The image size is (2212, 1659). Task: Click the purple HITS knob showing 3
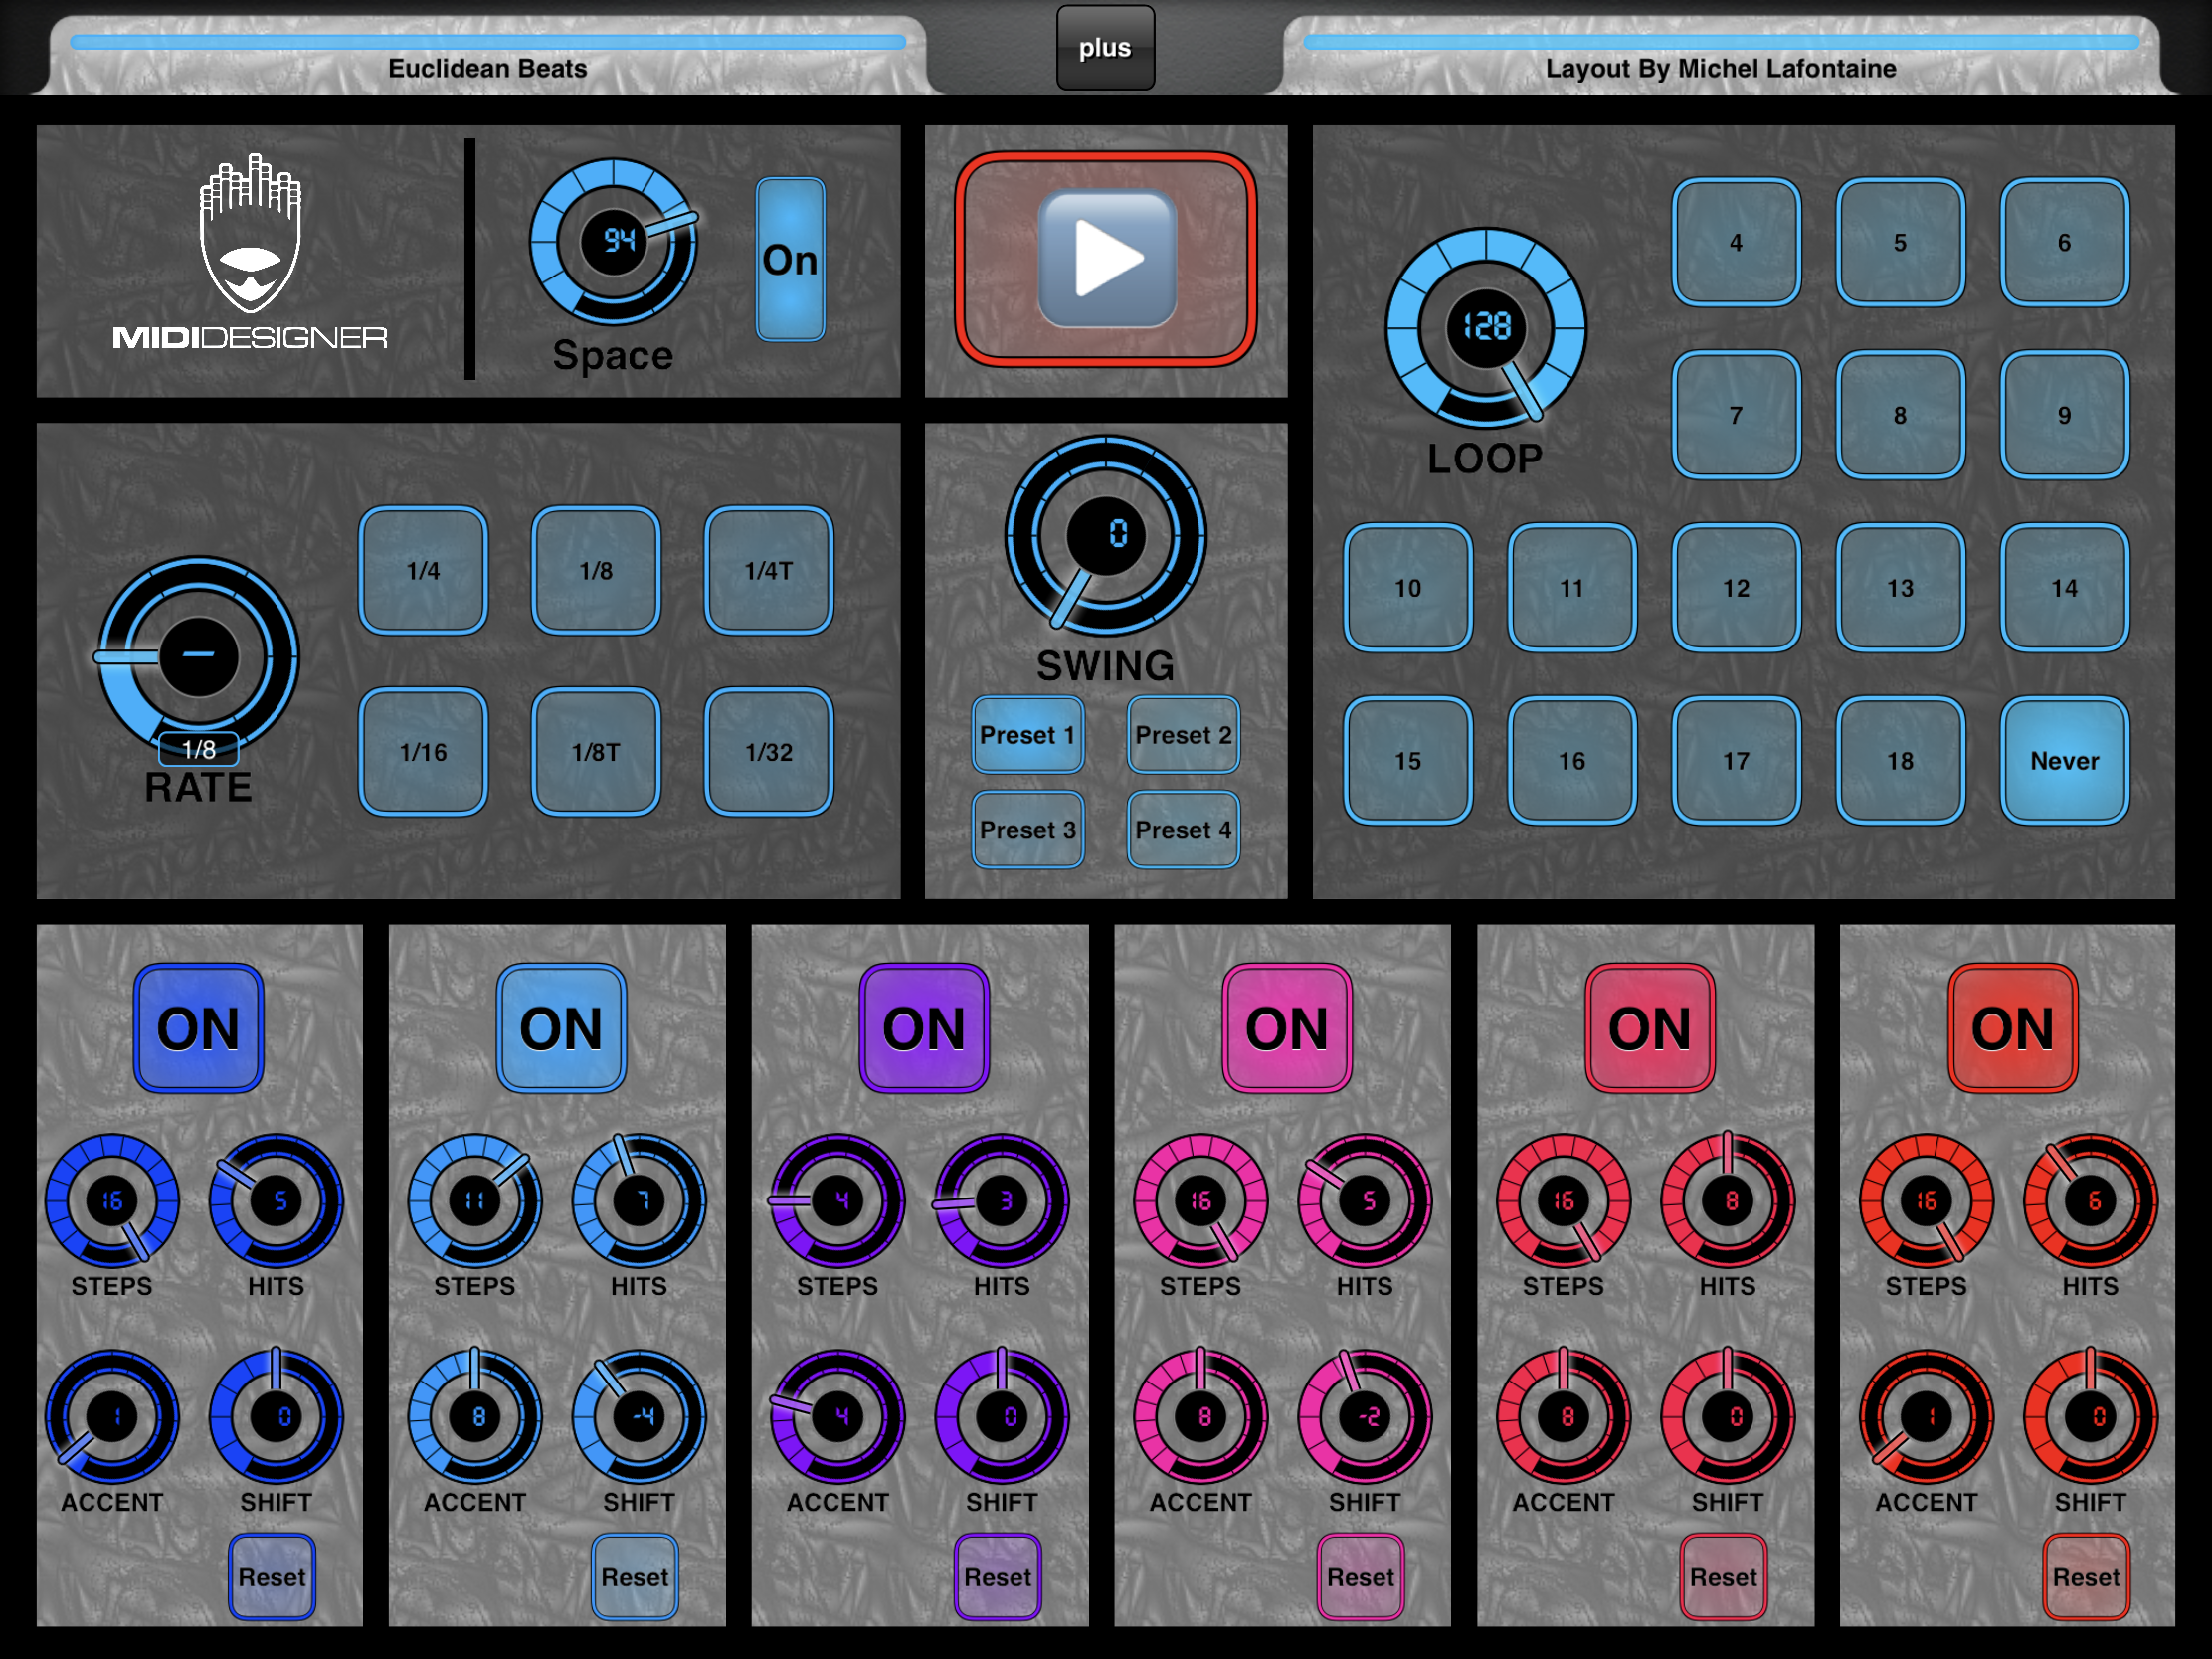[x=1001, y=1200]
